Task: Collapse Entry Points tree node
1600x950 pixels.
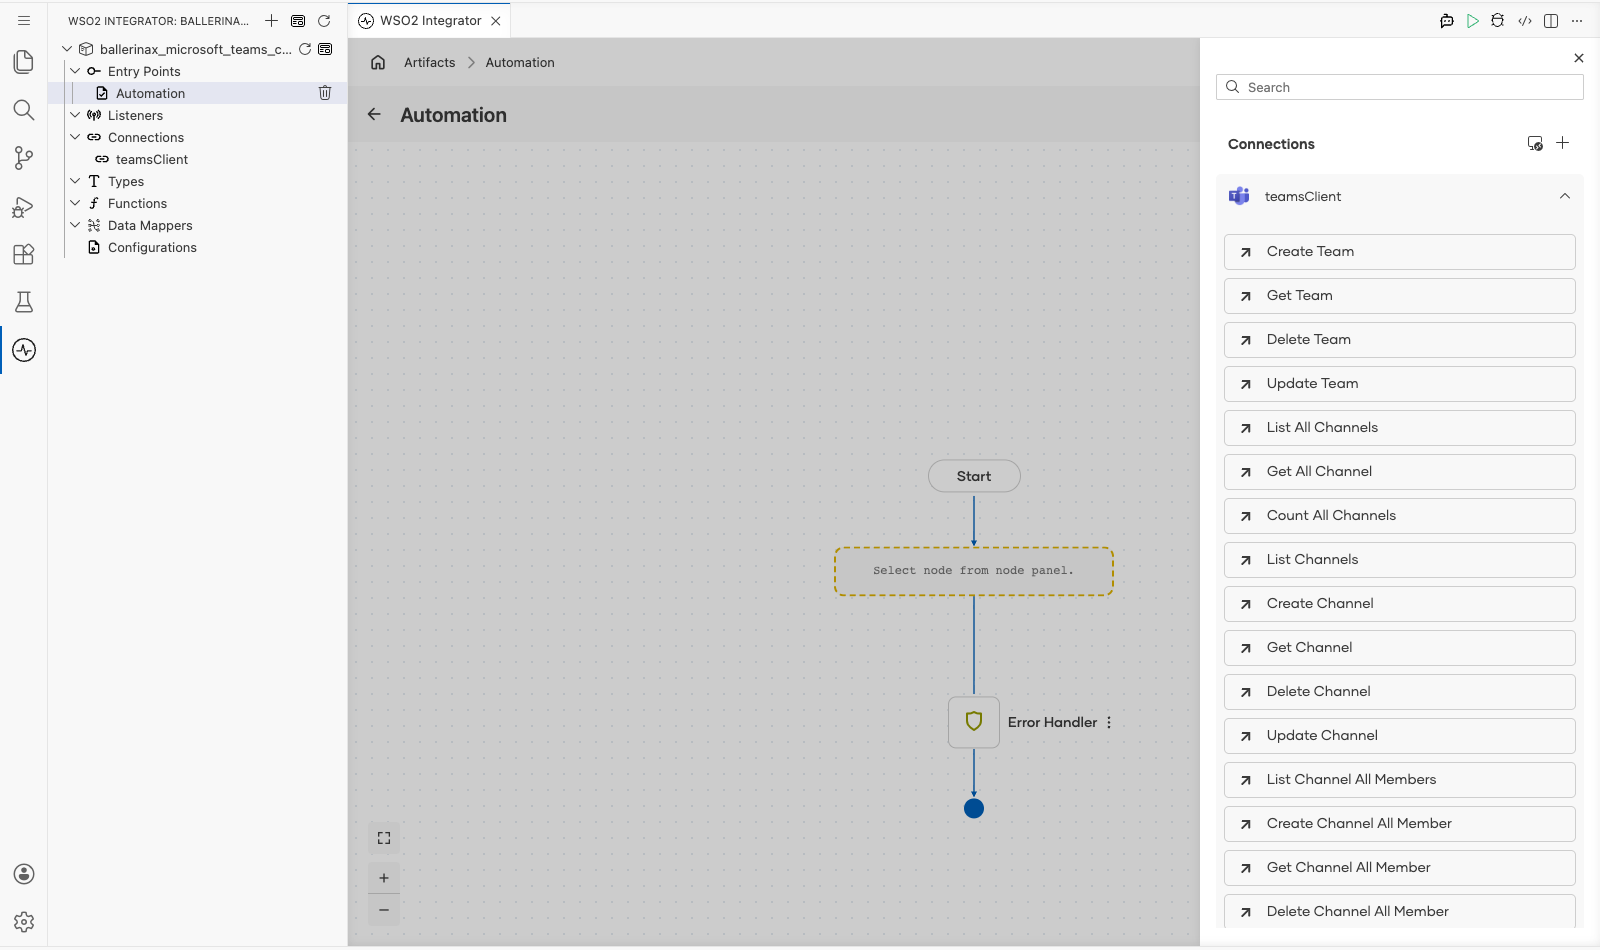Action: (x=75, y=71)
